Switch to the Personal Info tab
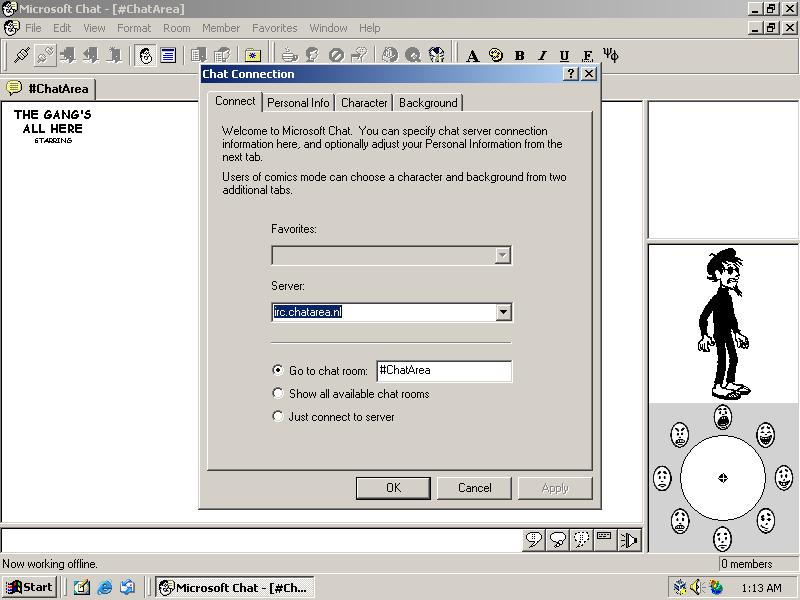 pyautogui.click(x=298, y=103)
